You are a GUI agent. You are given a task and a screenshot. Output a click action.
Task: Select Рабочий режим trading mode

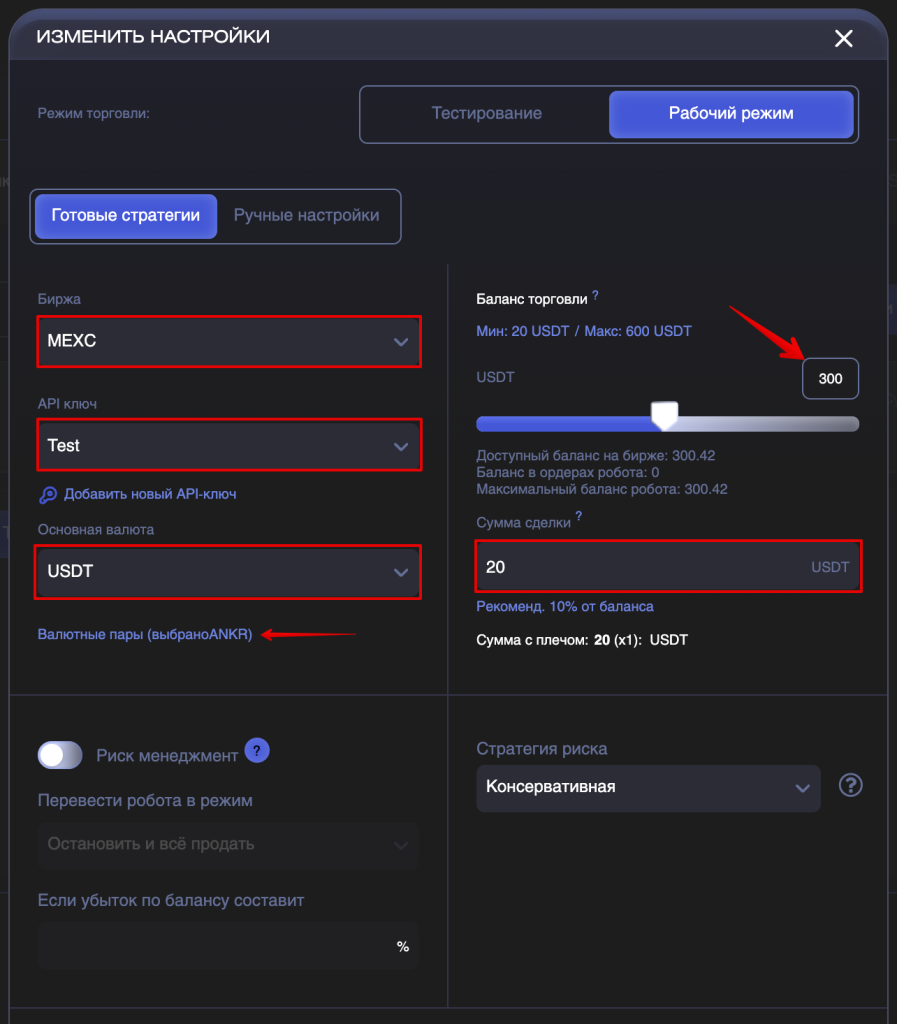click(x=731, y=114)
